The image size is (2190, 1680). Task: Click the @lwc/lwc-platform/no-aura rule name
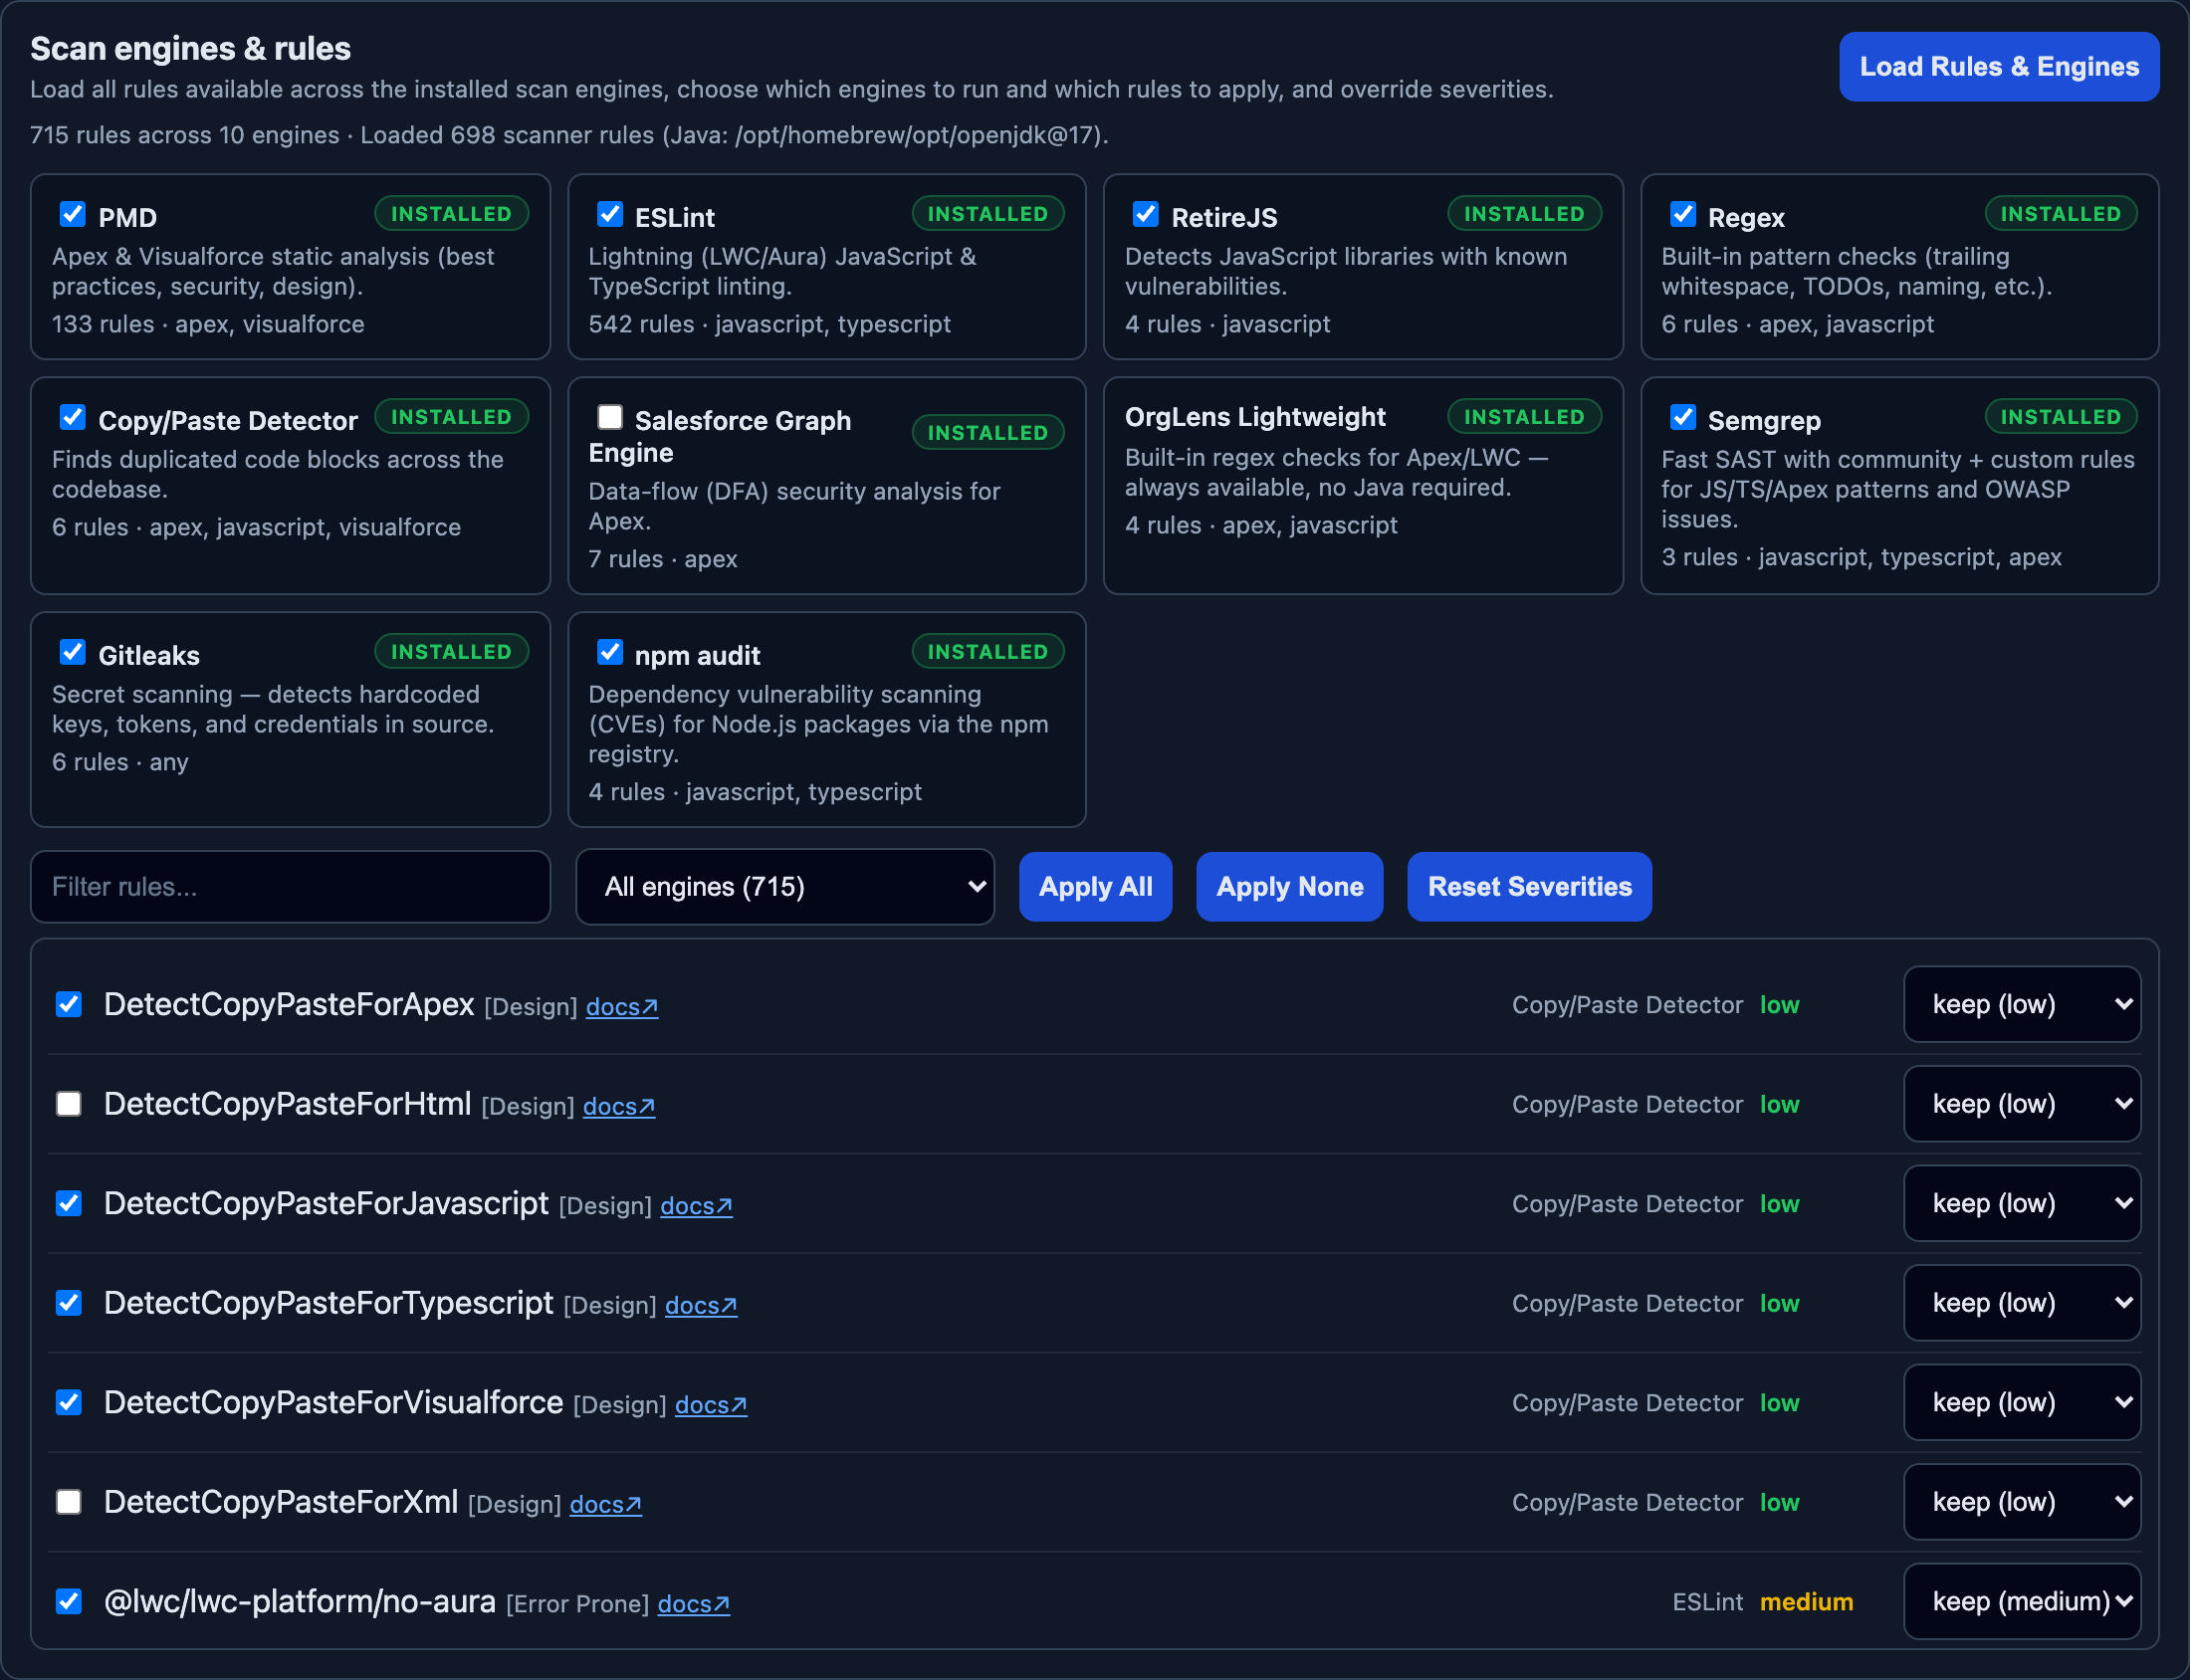(x=300, y=1601)
